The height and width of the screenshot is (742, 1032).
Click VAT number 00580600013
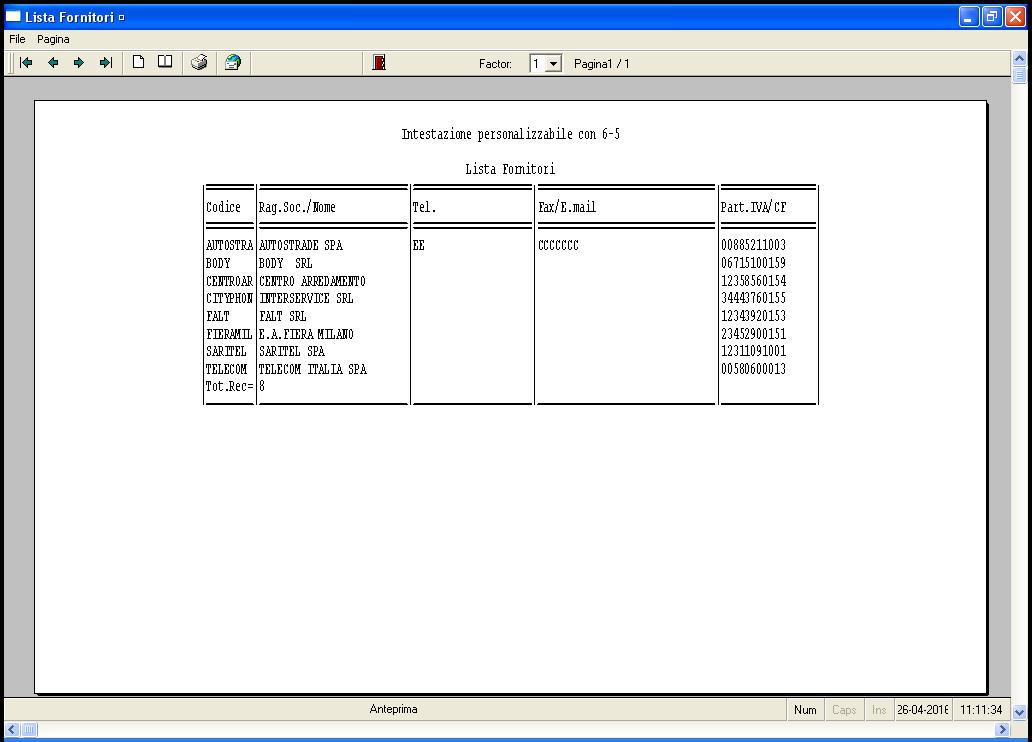tap(753, 369)
